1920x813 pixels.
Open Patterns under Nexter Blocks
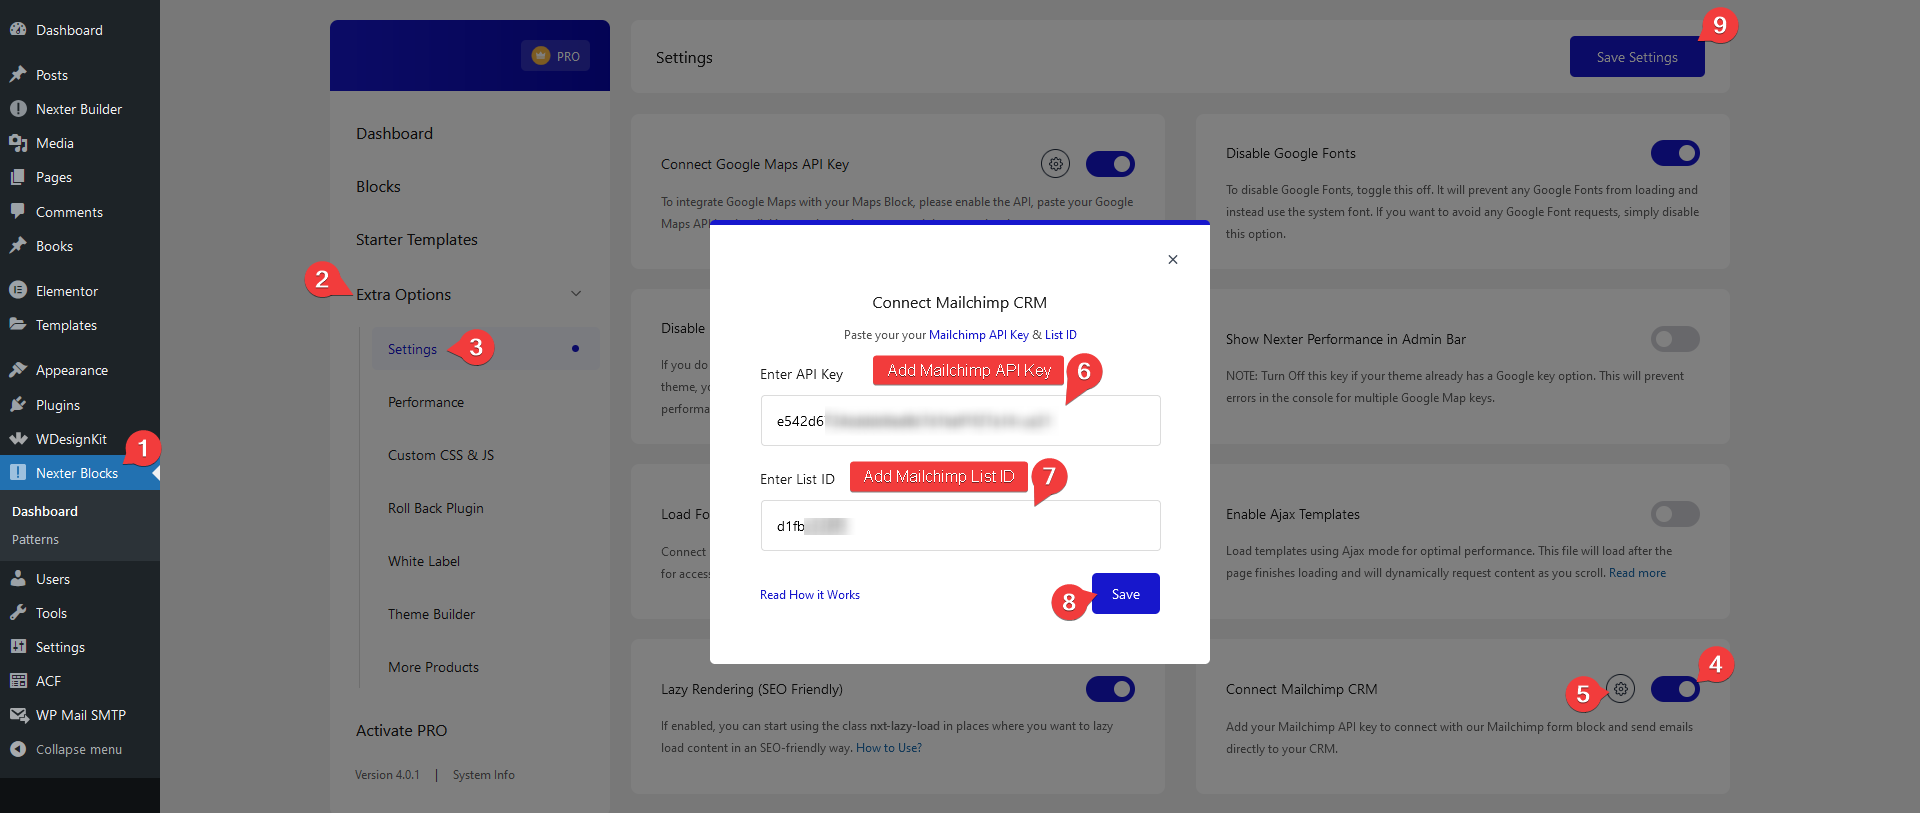click(35, 539)
